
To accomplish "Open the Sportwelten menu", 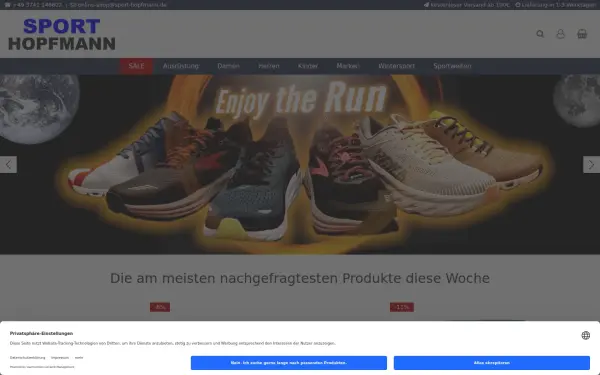I will click(x=452, y=66).
